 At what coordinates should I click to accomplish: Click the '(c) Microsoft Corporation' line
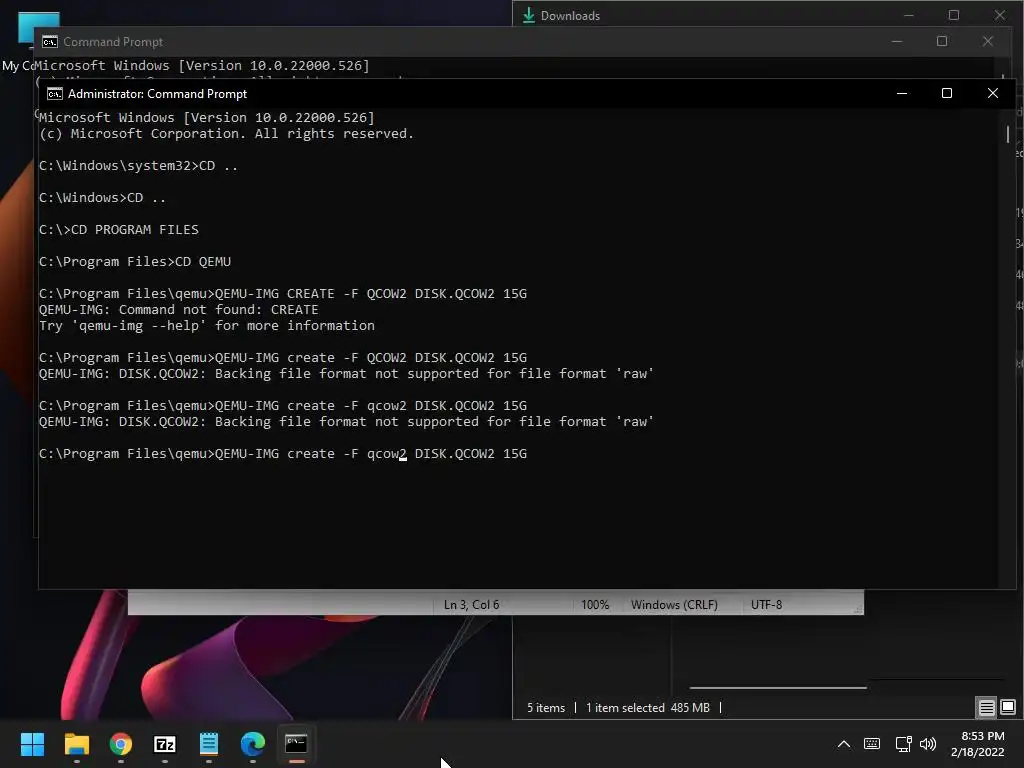(x=226, y=134)
